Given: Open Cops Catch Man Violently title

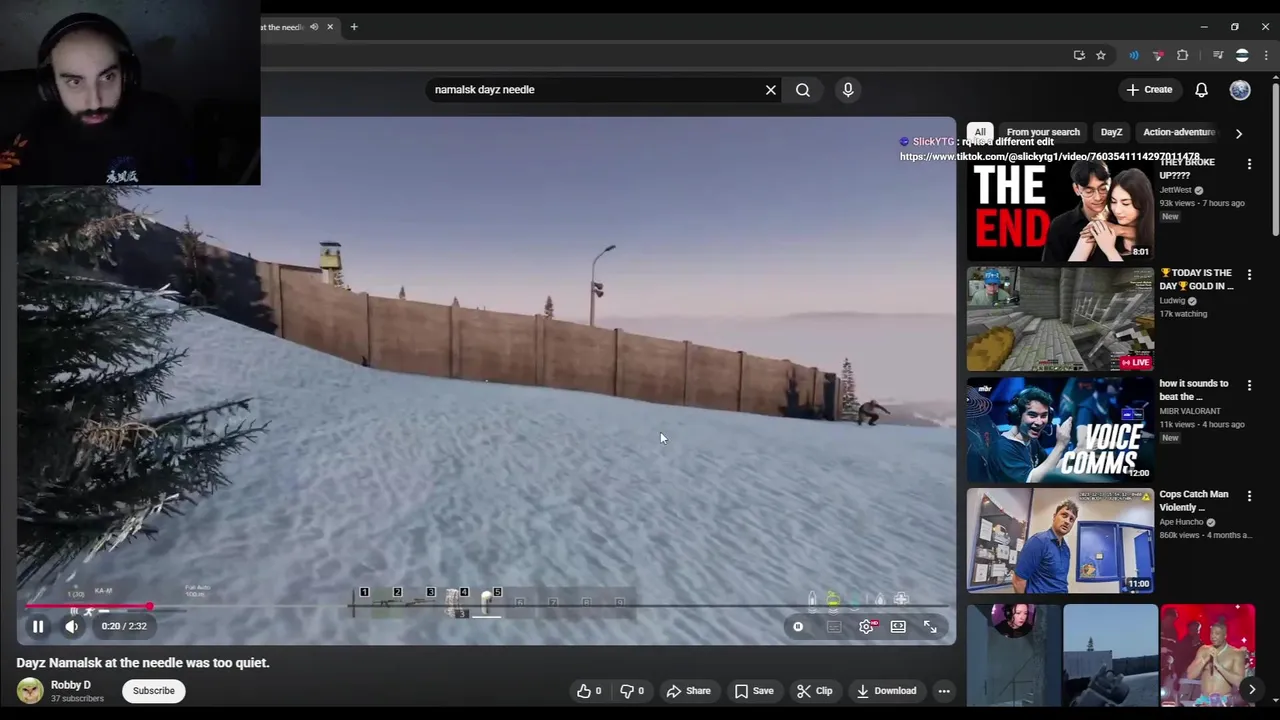Looking at the screenshot, I should pos(1194,501).
